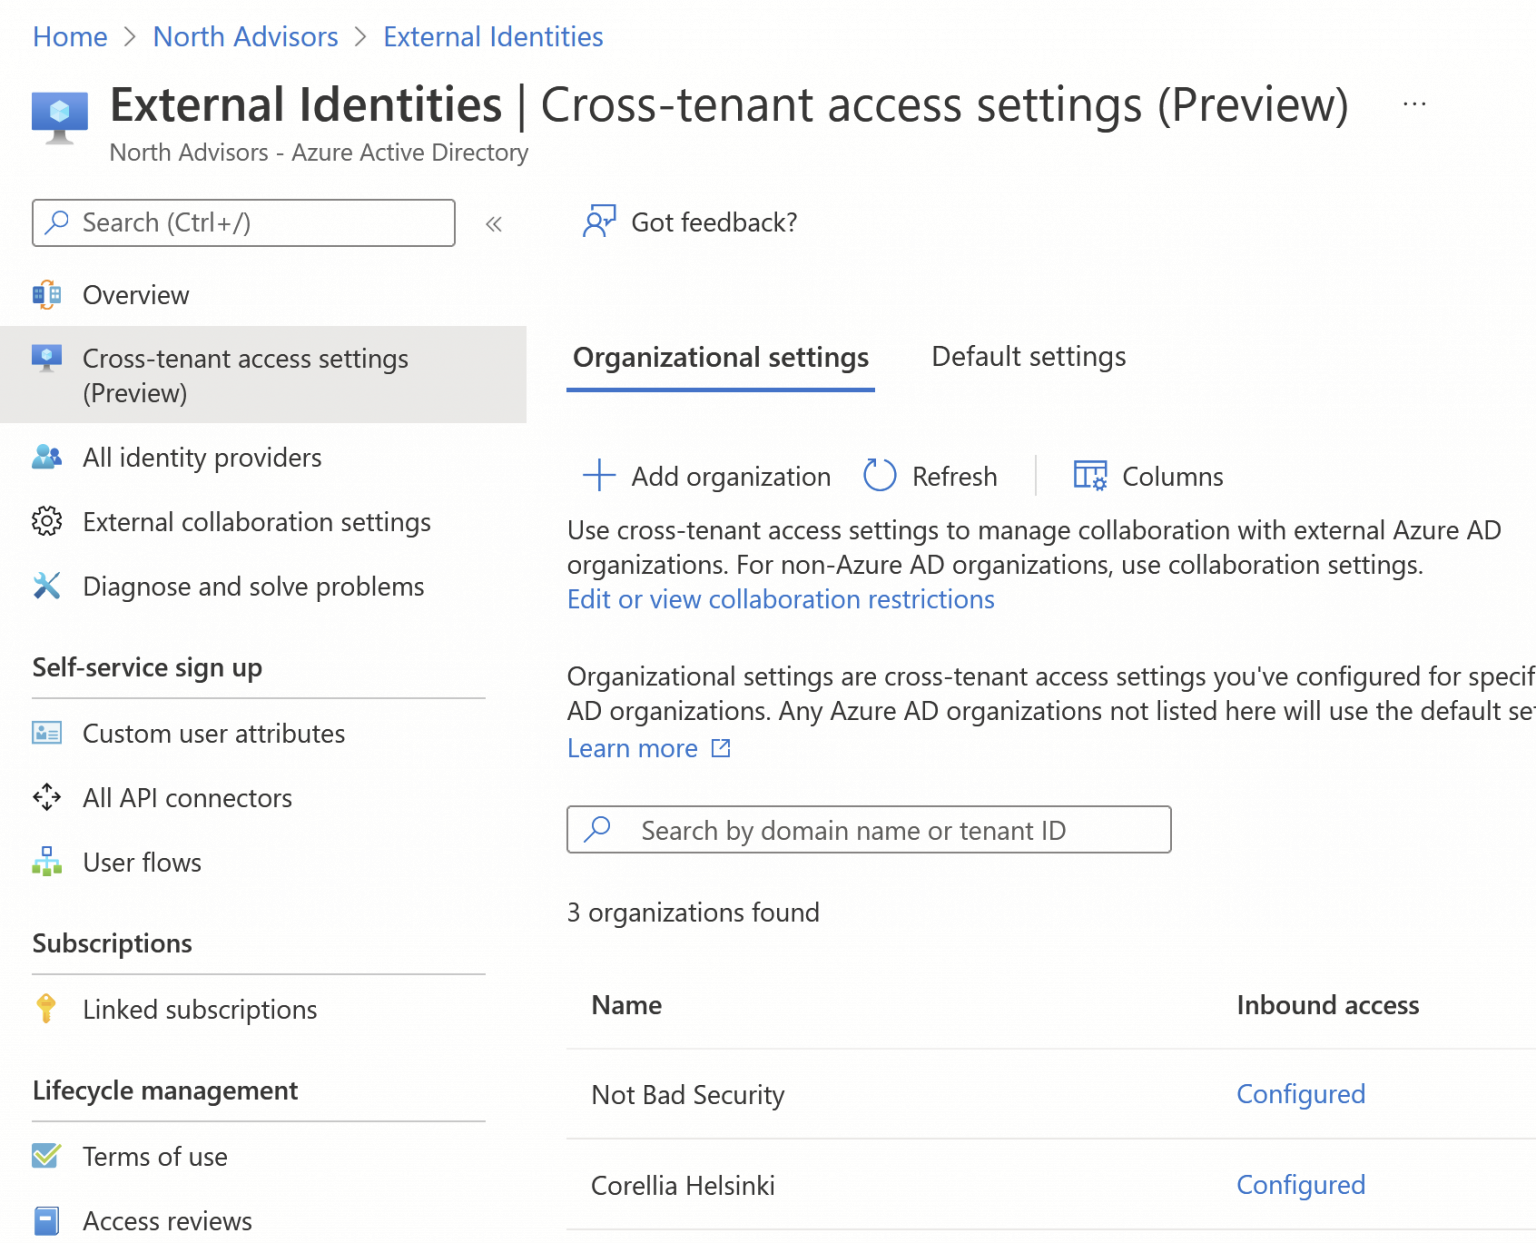The height and width of the screenshot is (1243, 1536).
Task: Click the Refresh button label
Action: [x=954, y=476]
